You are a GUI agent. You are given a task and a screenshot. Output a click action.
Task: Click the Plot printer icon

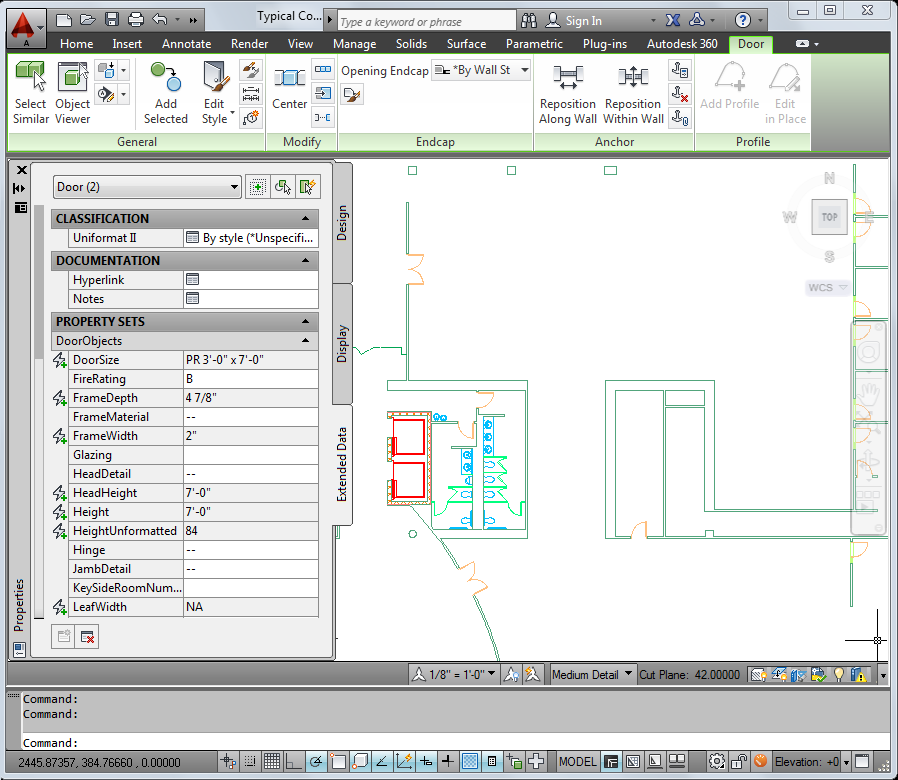pyautogui.click(x=136, y=21)
